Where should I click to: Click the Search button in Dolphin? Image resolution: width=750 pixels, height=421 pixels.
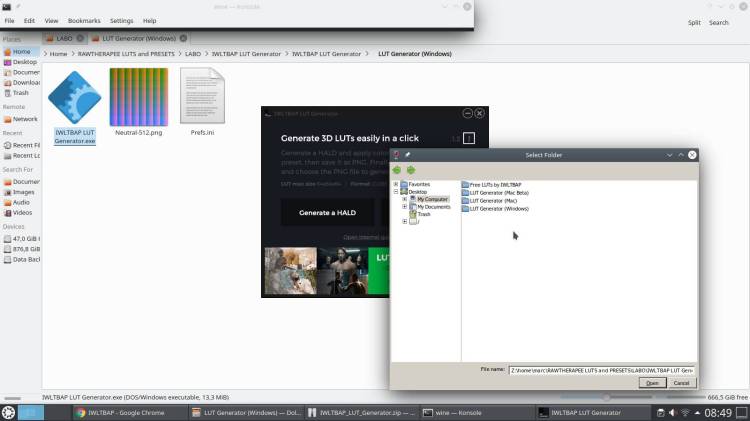point(718,22)
